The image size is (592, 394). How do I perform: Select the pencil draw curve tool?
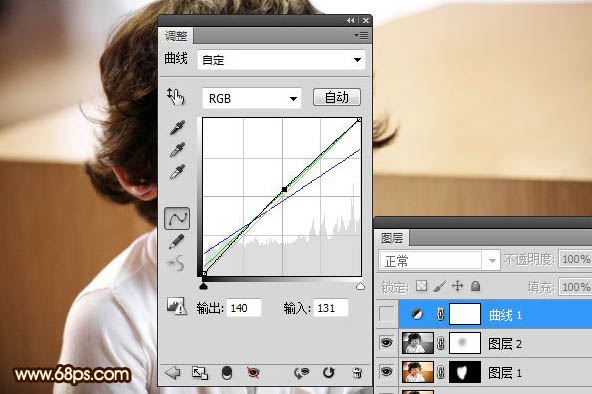pos(176,242)
